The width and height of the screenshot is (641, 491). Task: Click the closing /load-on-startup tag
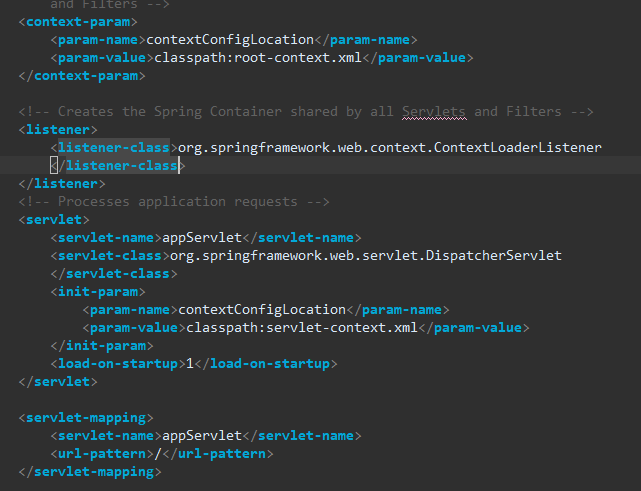[266, 363]
